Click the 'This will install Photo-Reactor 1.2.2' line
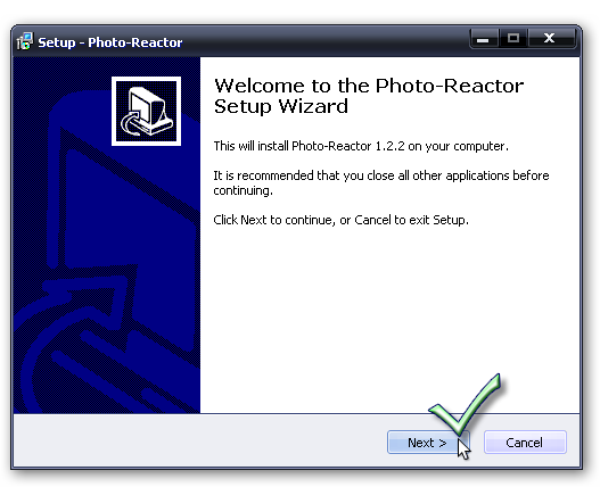The image size is (600, 500). pyautogui.click(x=361, y=146)
